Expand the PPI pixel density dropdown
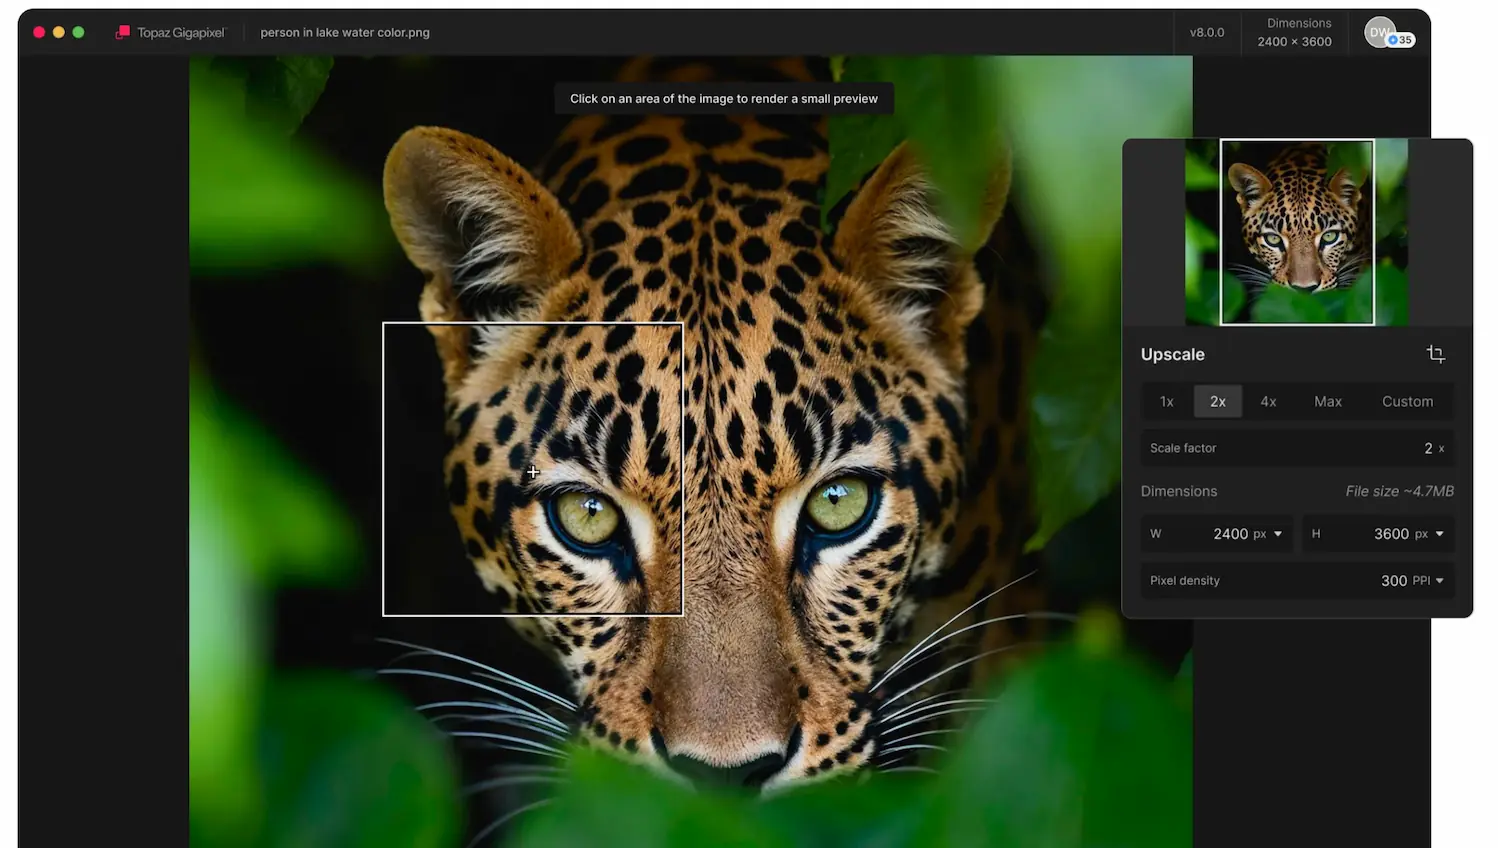Screen dimensions: 1498x848 [x=1428, y=581]
